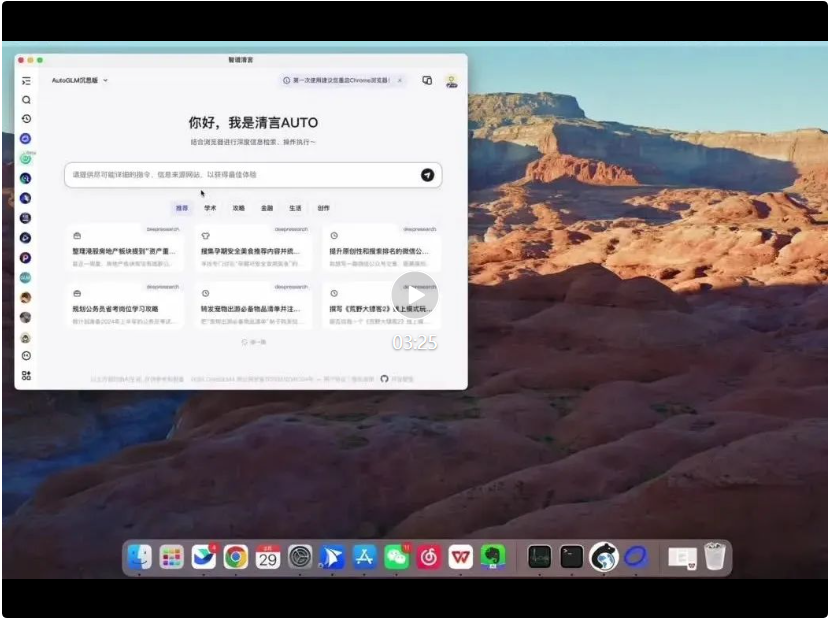Switch to the 推荐 tab

(x=182, y=208)
